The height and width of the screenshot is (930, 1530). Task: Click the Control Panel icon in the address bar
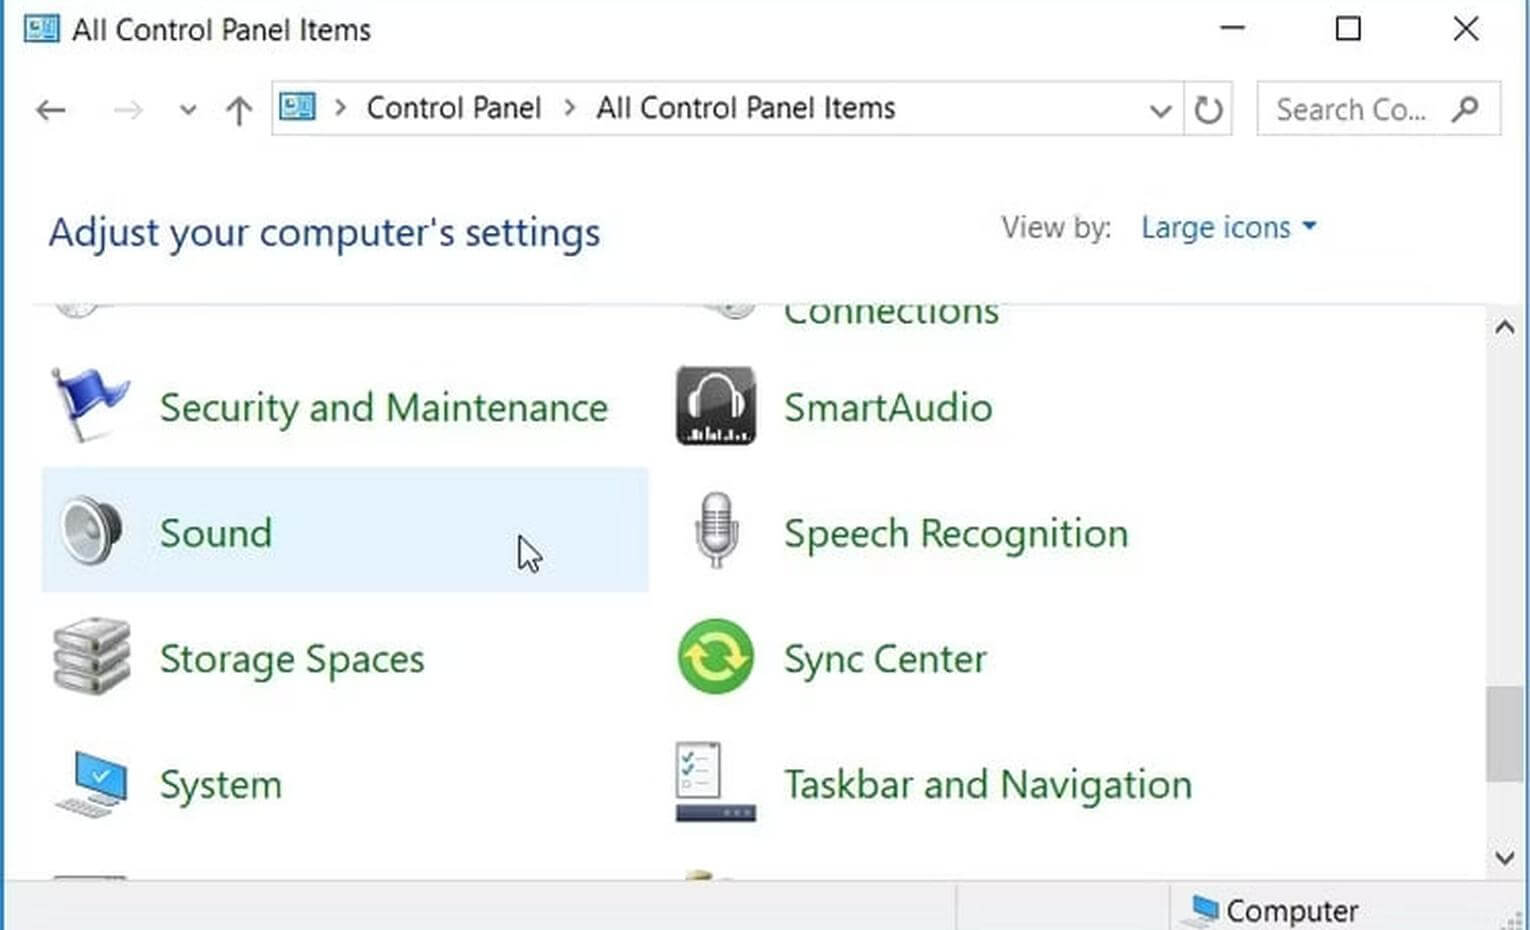click(x=297, y=108)
